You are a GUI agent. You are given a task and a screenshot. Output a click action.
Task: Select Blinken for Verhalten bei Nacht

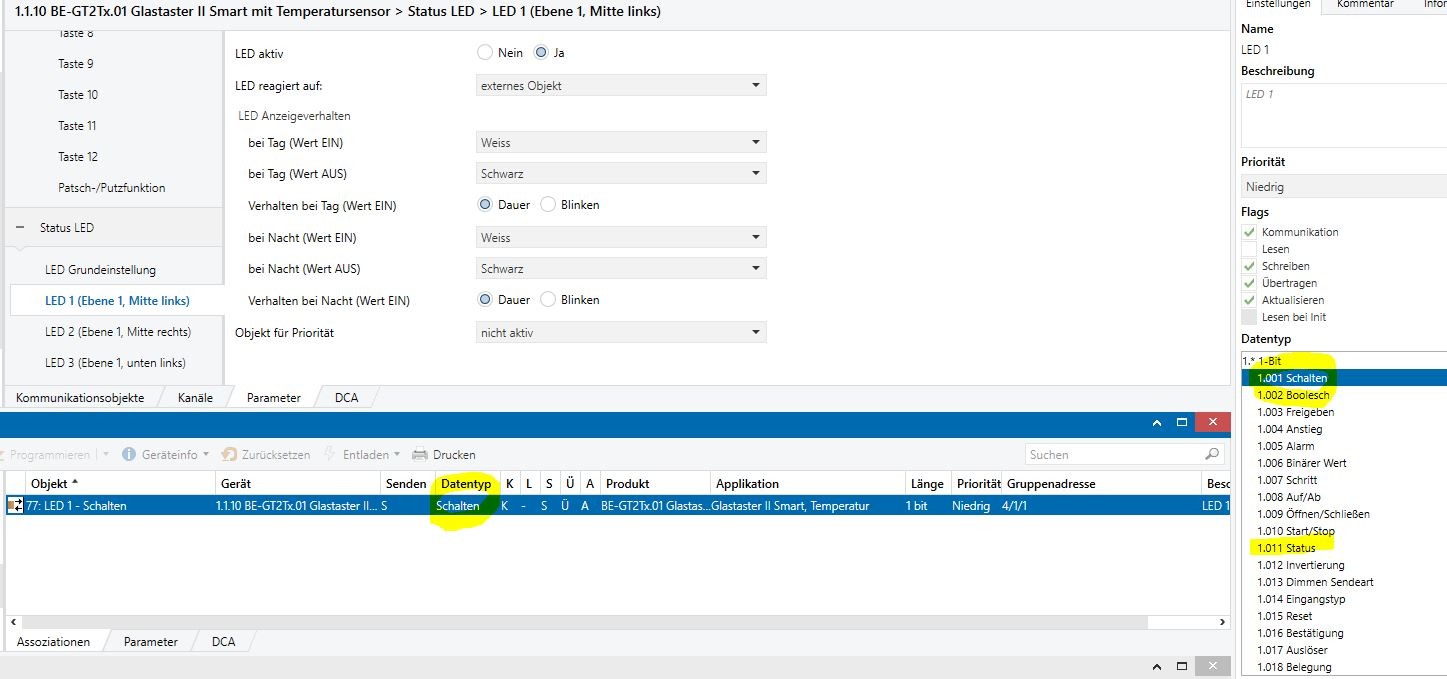tap(548, 299)
